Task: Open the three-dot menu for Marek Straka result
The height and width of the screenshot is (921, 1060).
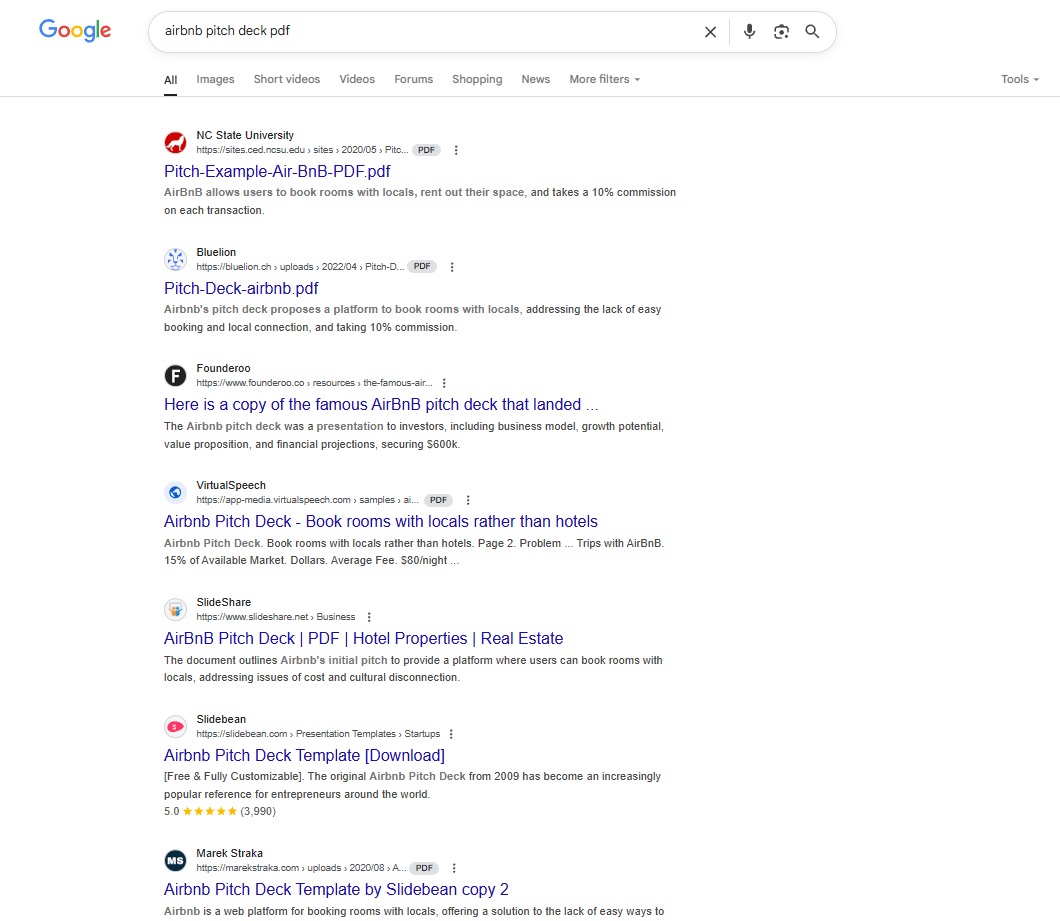Action: click(454, 868)
